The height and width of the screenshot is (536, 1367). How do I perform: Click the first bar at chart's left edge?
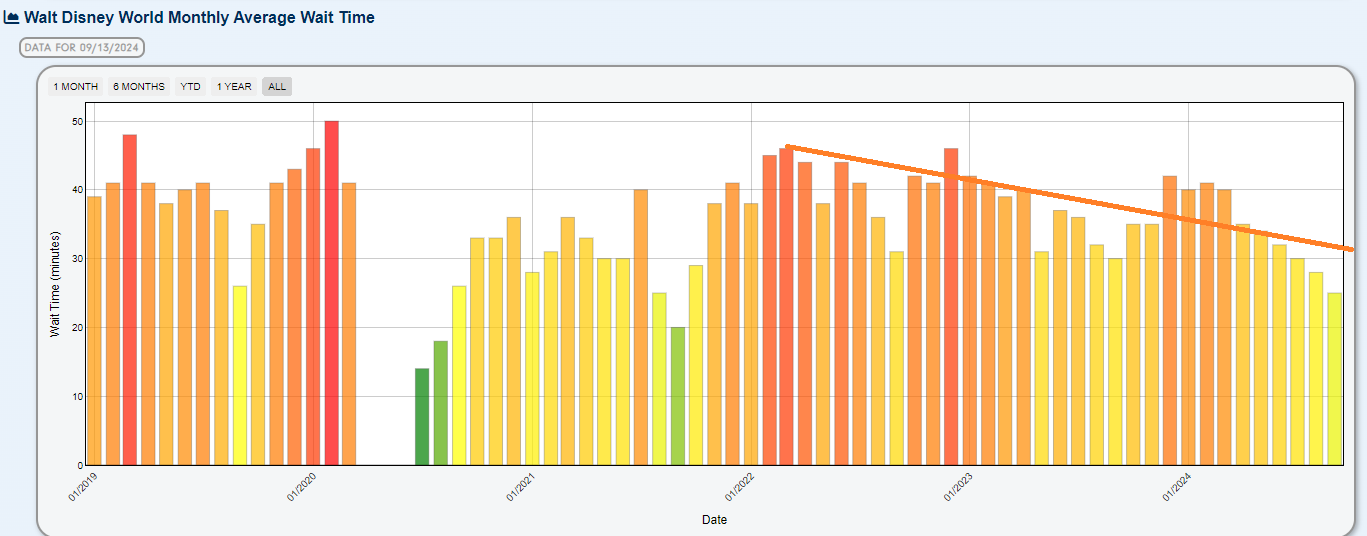[94, 331]
